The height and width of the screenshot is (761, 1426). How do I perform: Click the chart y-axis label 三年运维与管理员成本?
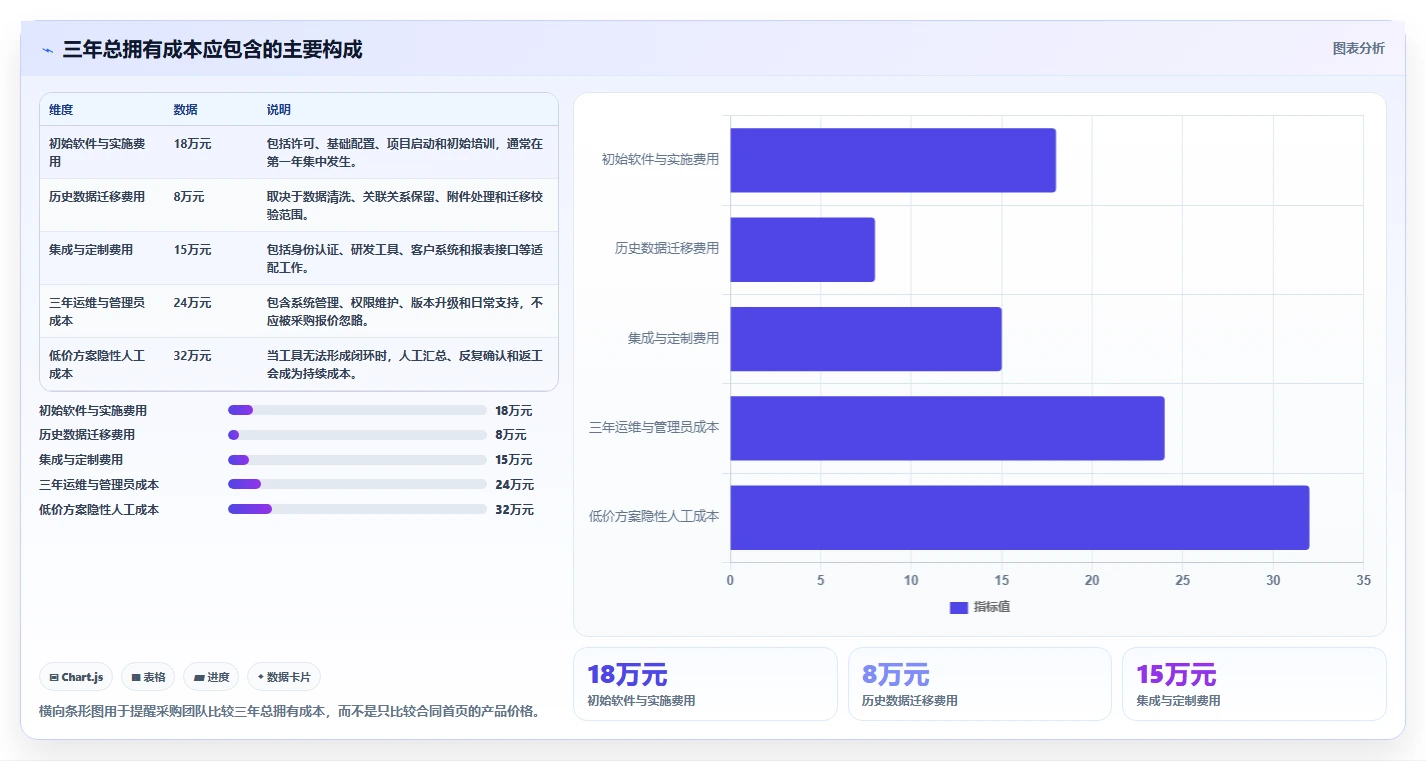(654, 428)
